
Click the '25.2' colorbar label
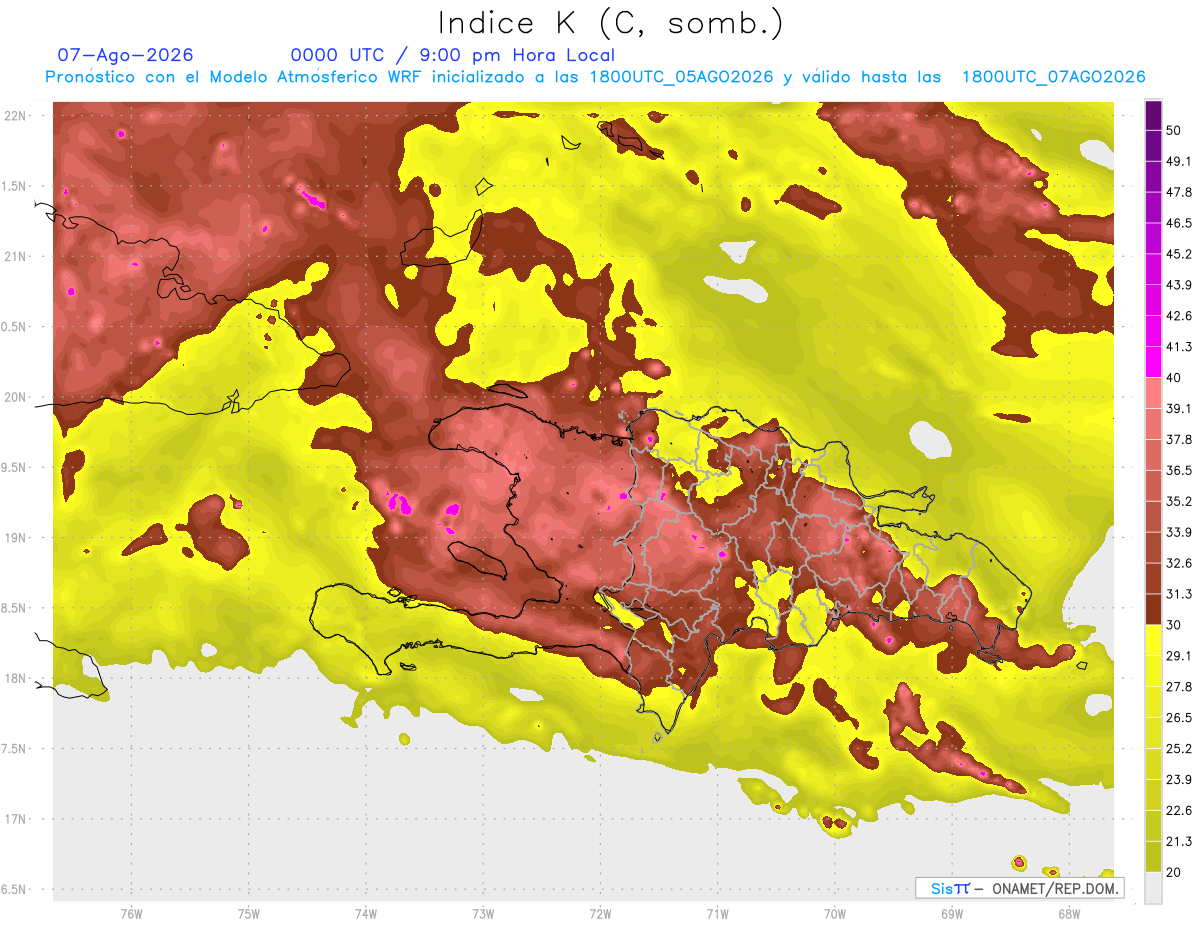point(1179,748)
